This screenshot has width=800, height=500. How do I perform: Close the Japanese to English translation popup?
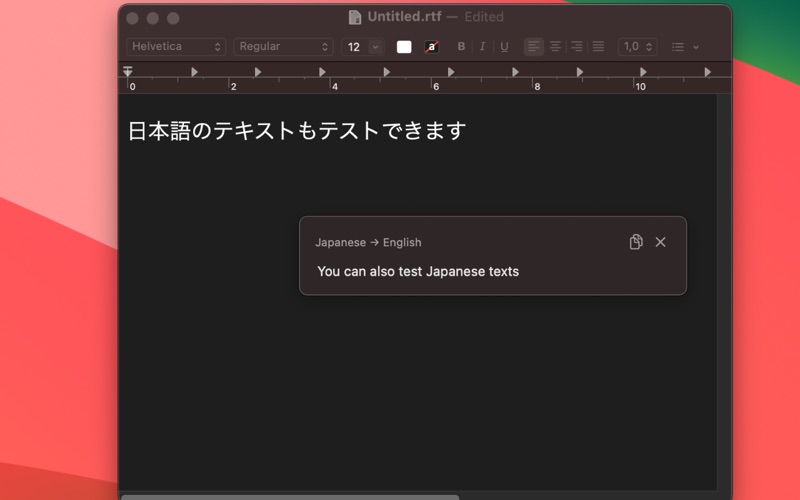point(660,242)
